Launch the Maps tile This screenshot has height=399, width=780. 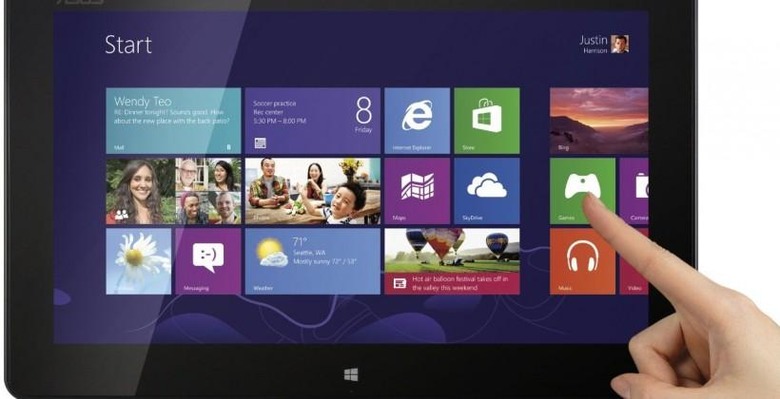click(x=417, y=191)
